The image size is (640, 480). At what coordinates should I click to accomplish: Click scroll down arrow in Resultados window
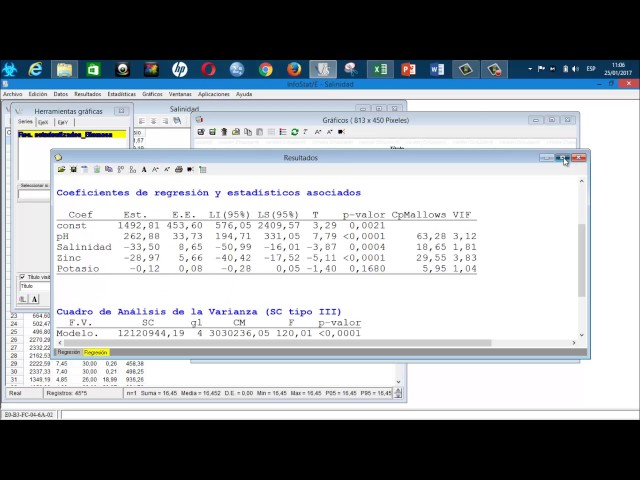click(x=582, y=335)
